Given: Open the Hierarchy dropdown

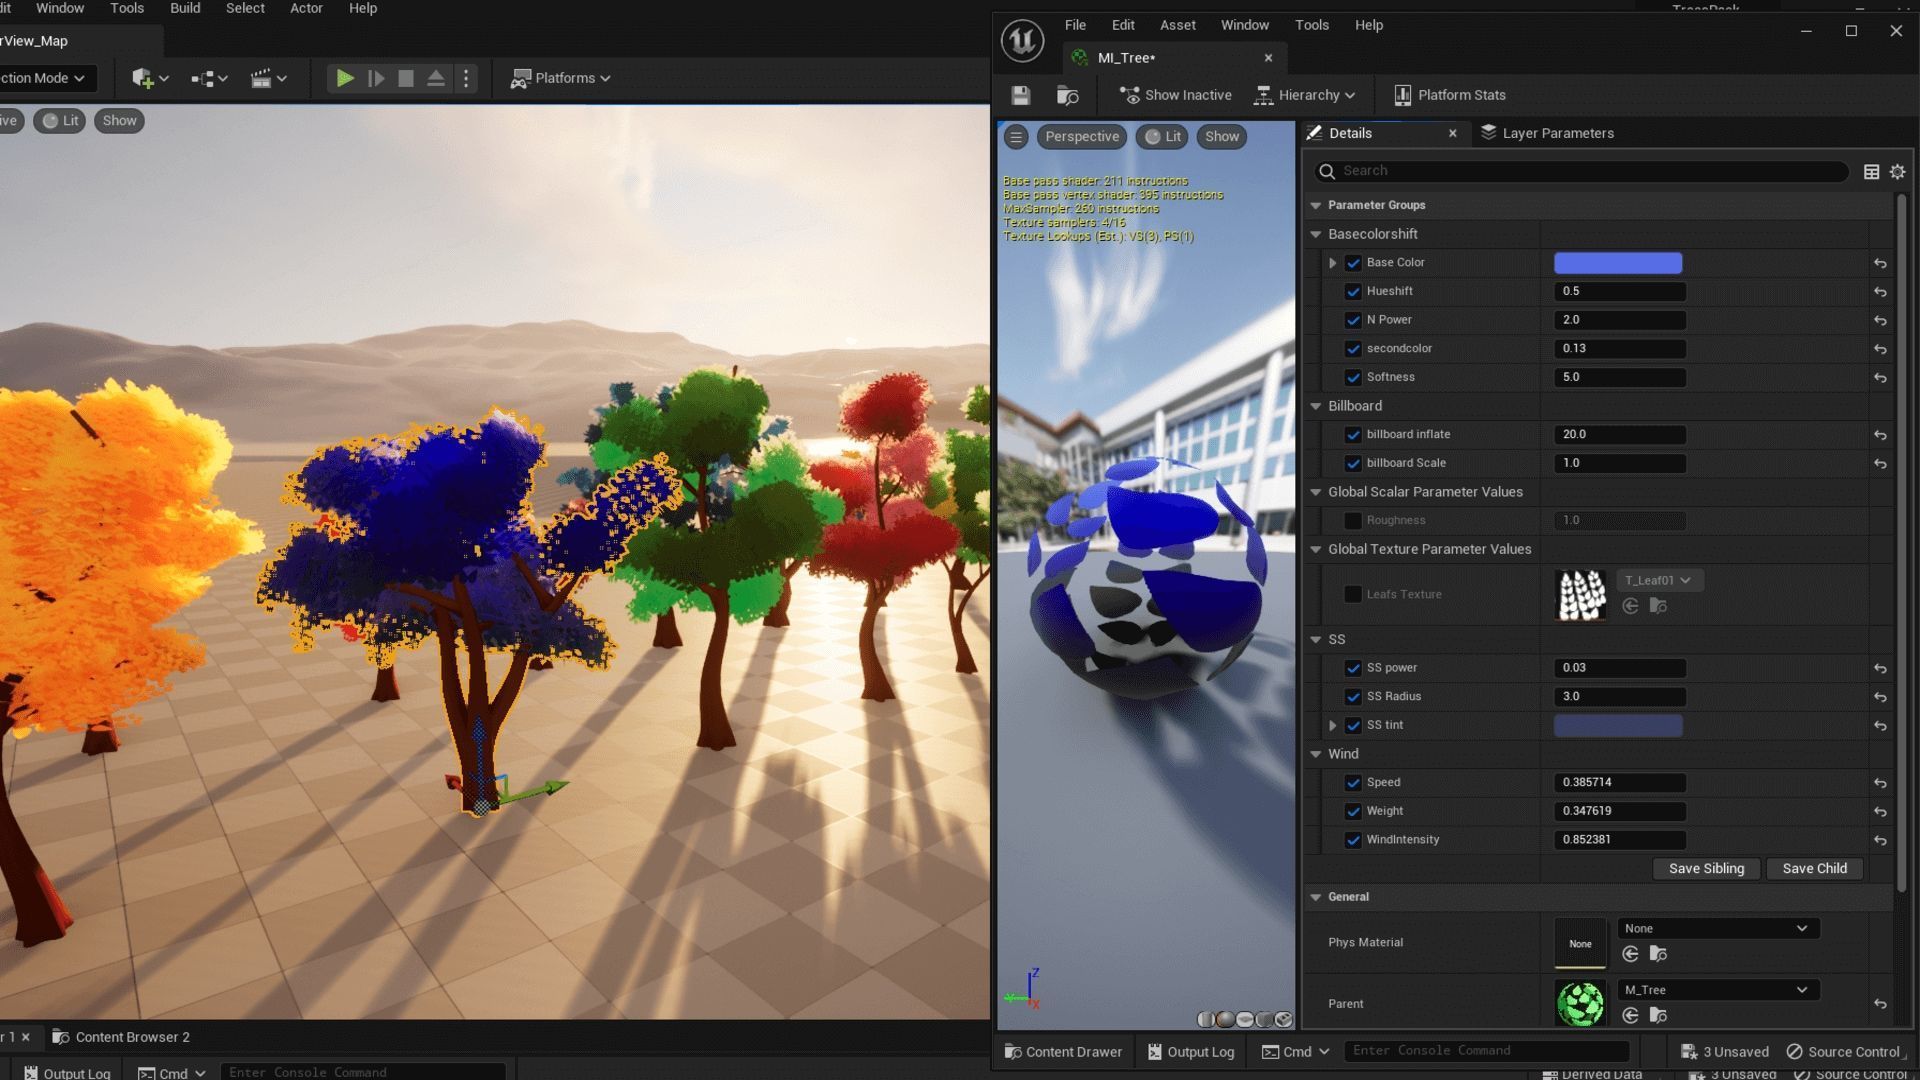Looking at the screenshot, I should tap(1305, 95).
